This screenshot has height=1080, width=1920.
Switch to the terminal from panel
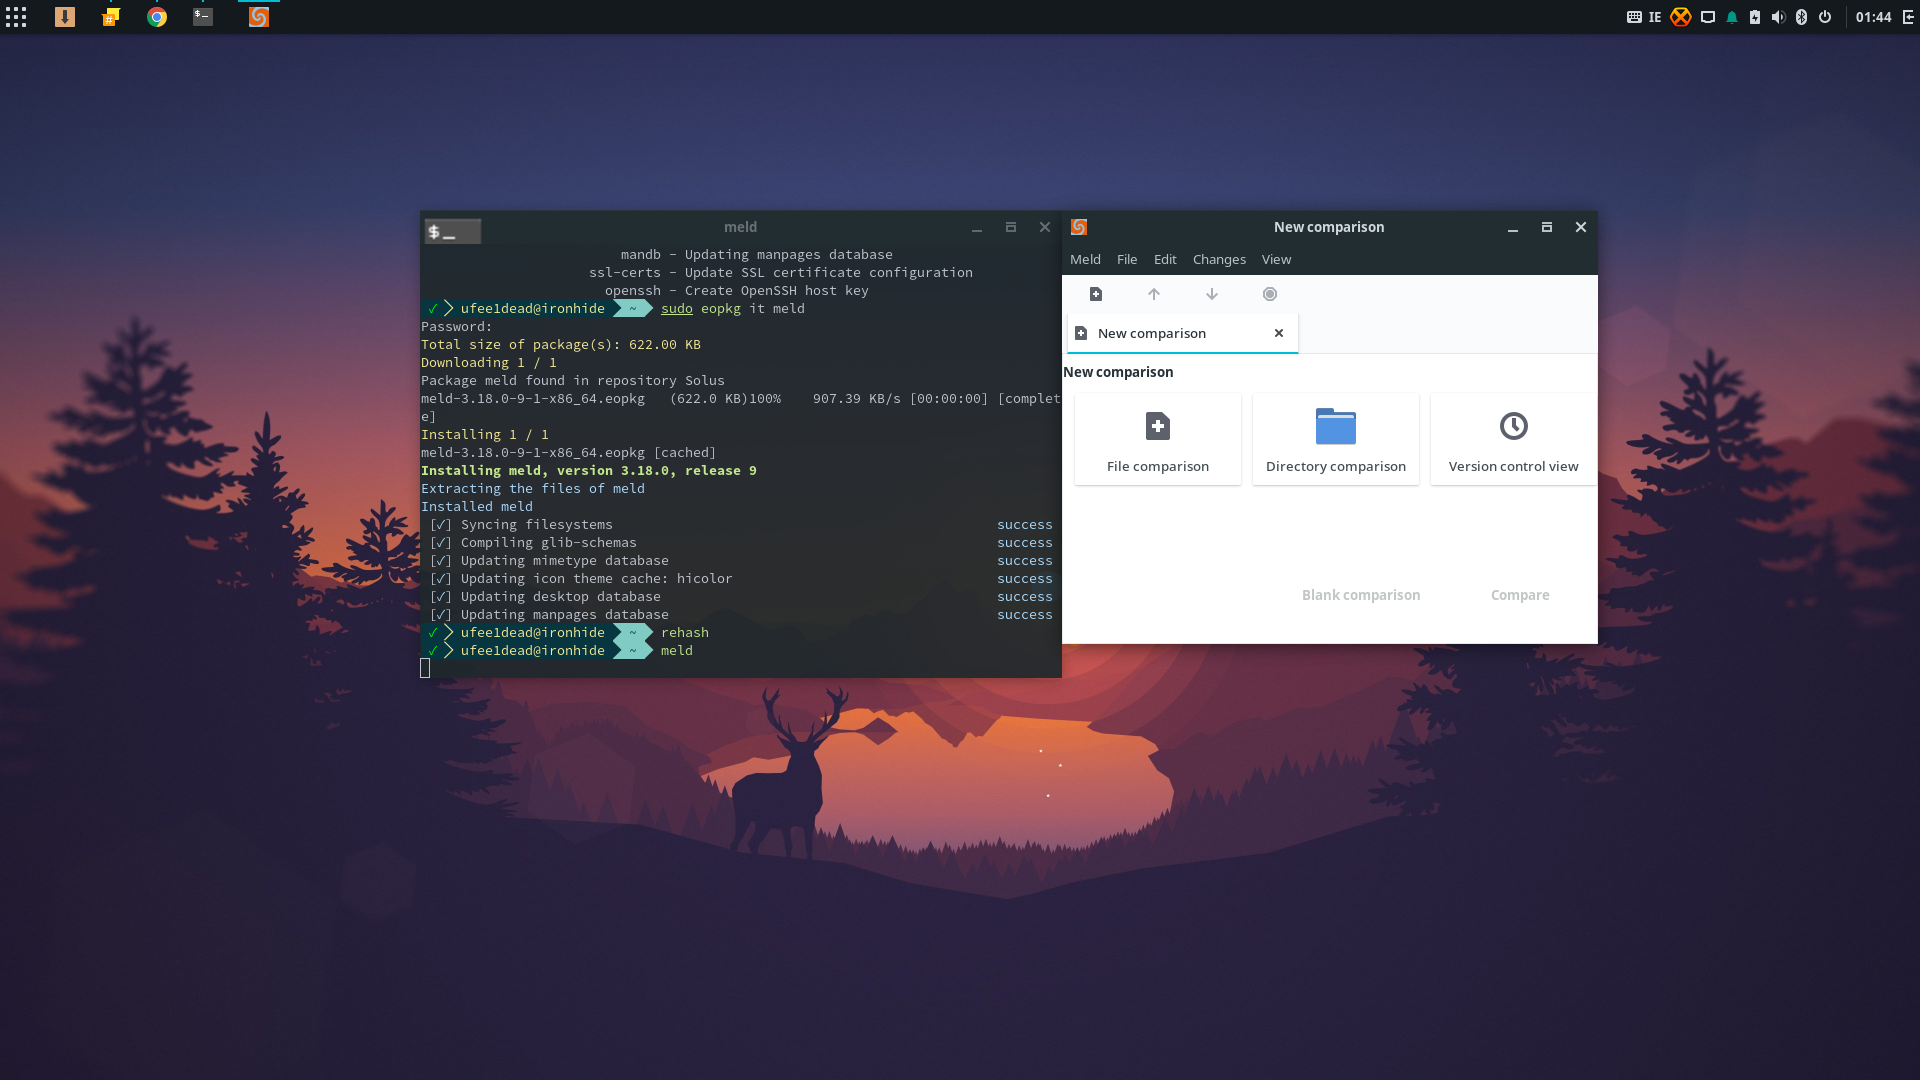(203, 17)
